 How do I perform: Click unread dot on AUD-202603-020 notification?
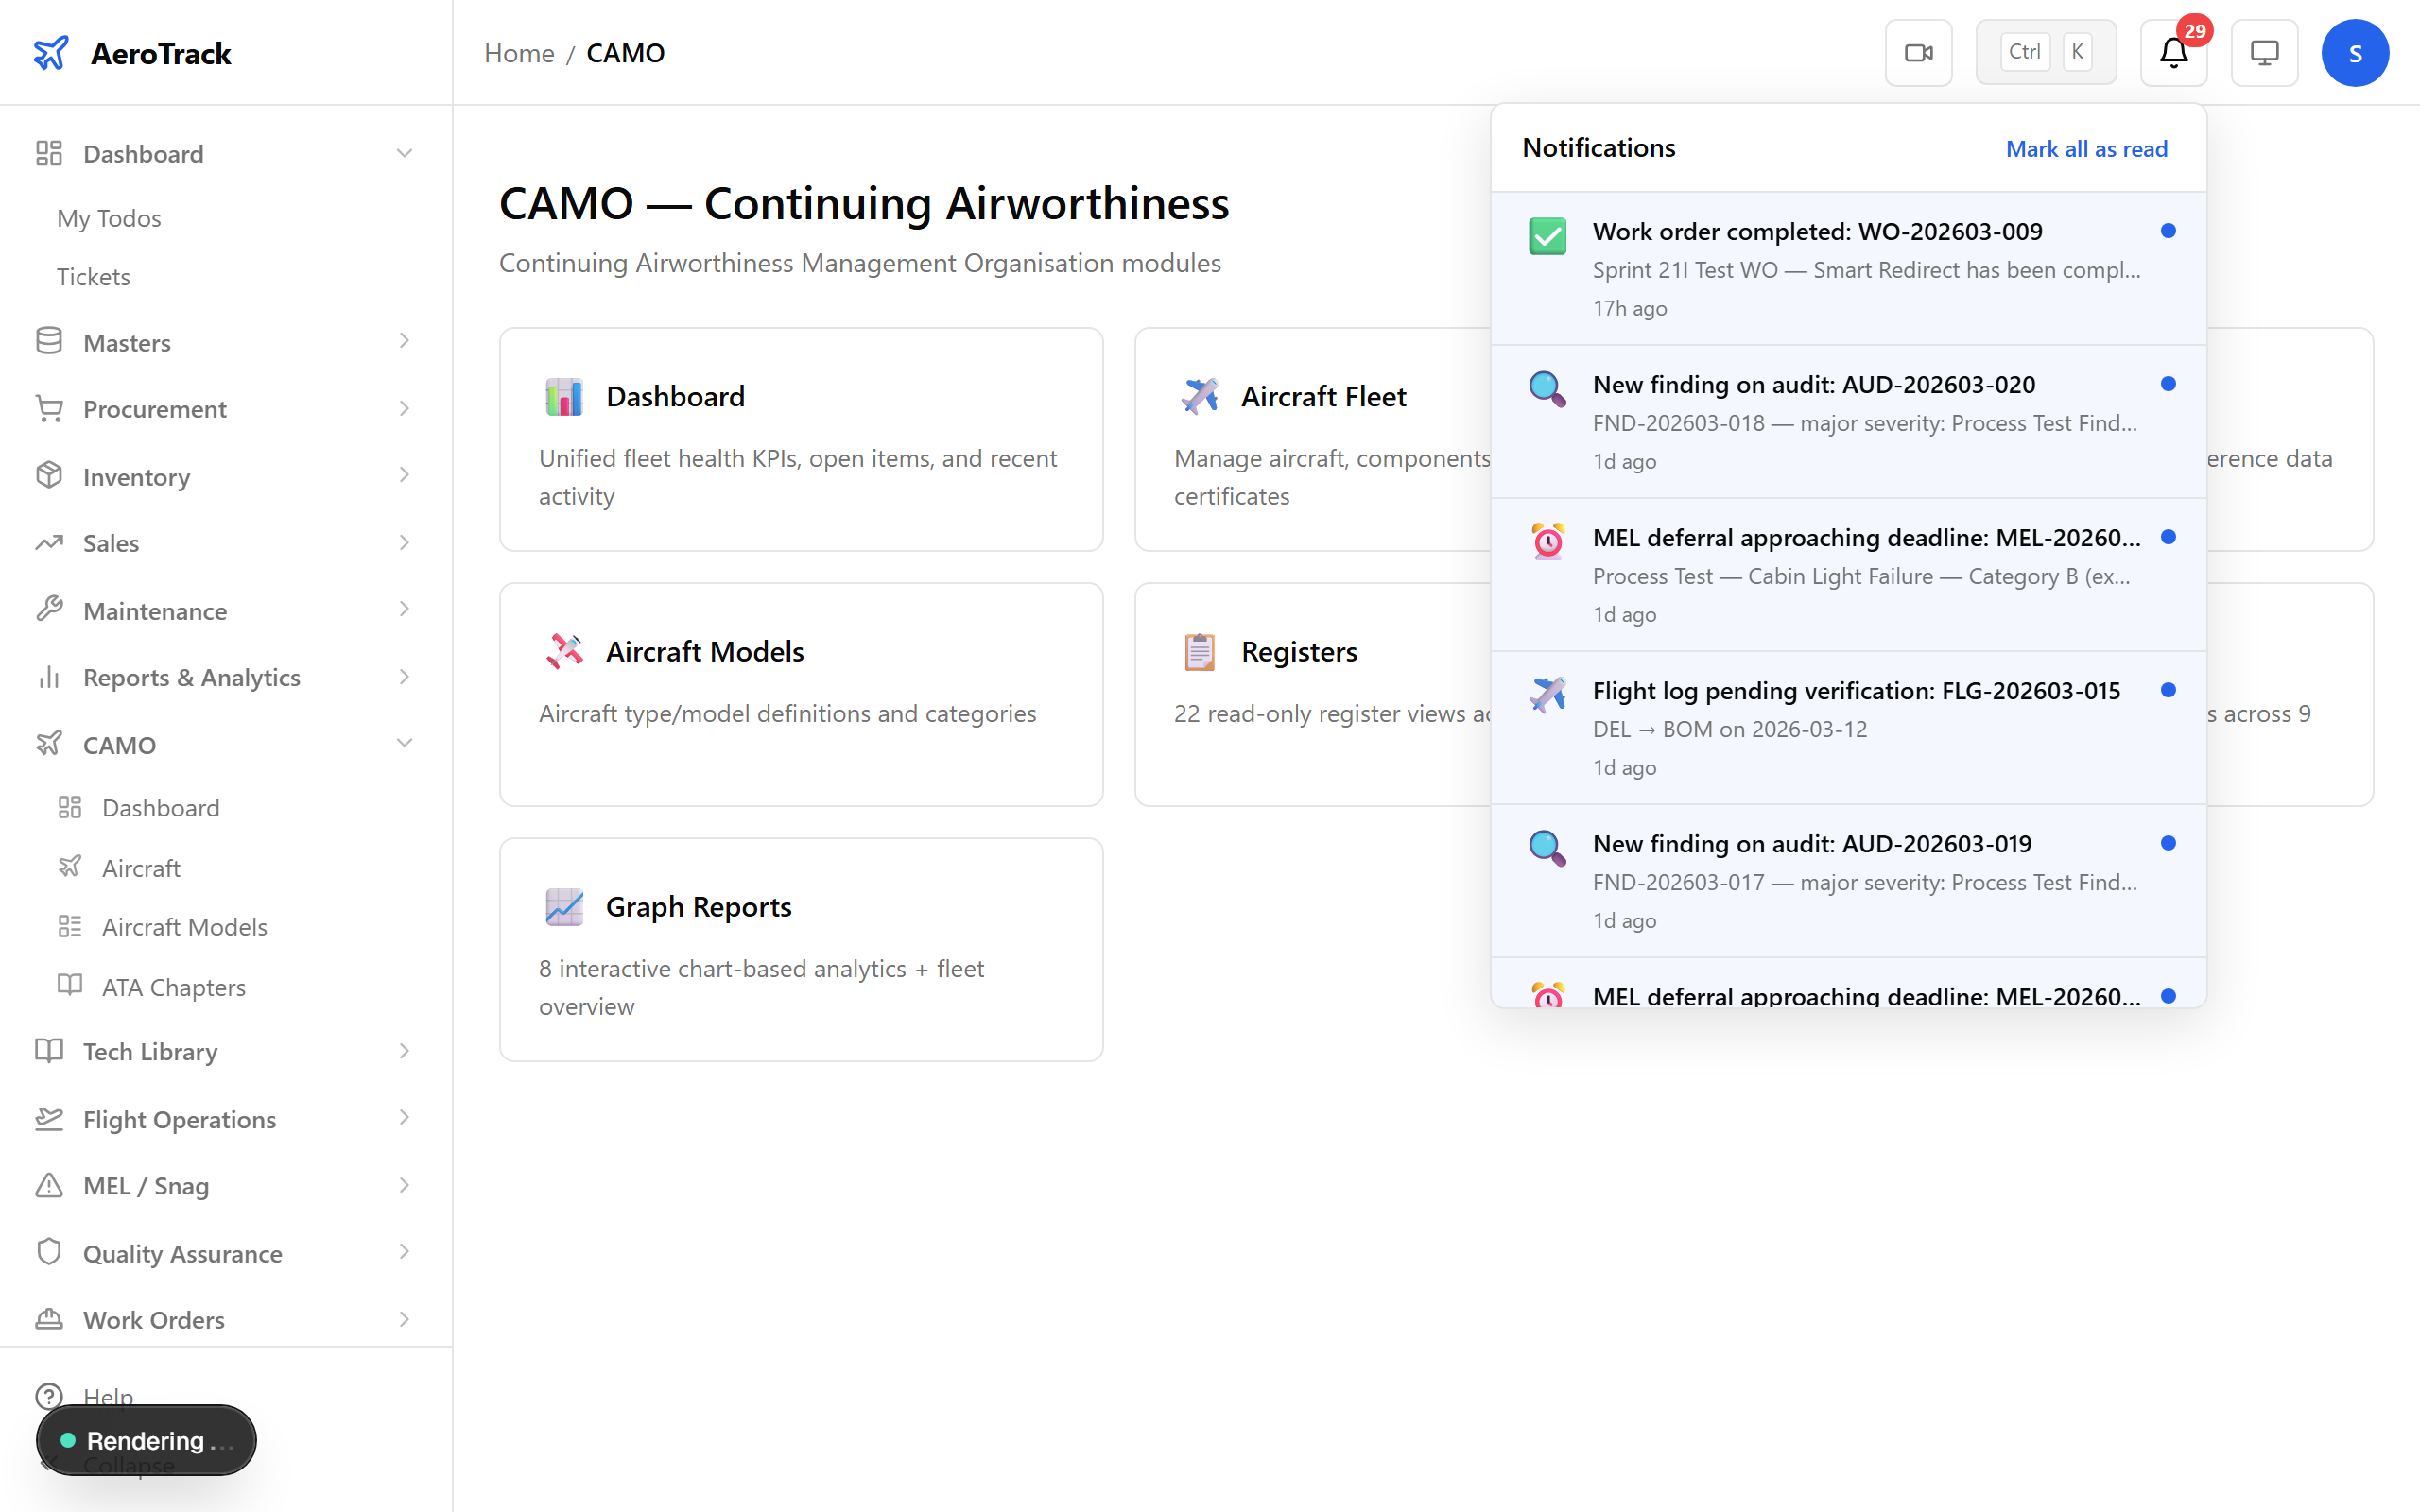coord(2168,384)
